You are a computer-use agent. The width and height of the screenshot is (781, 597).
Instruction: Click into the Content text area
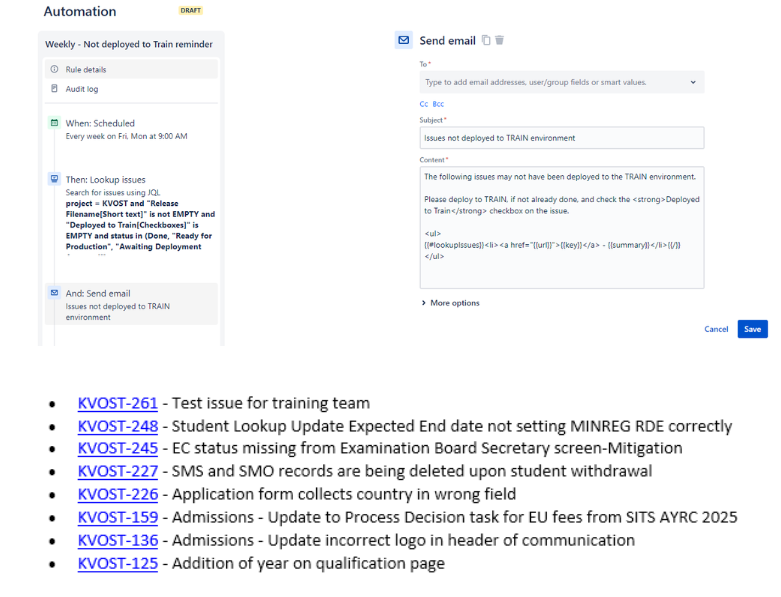562,228
